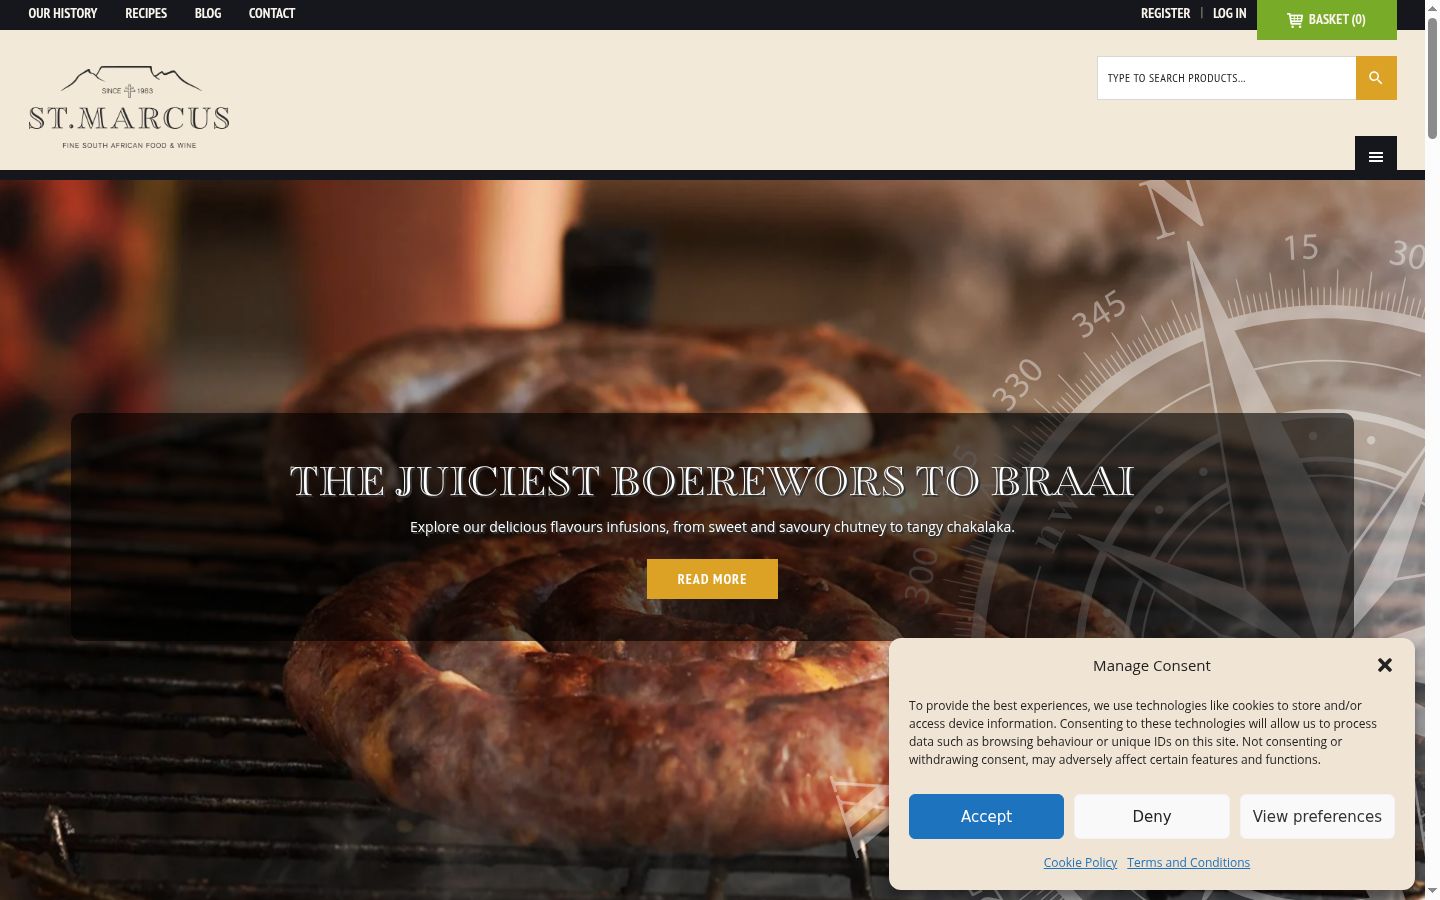Click the Read More button
The image size is (1440, 900).
click(712, 579)
